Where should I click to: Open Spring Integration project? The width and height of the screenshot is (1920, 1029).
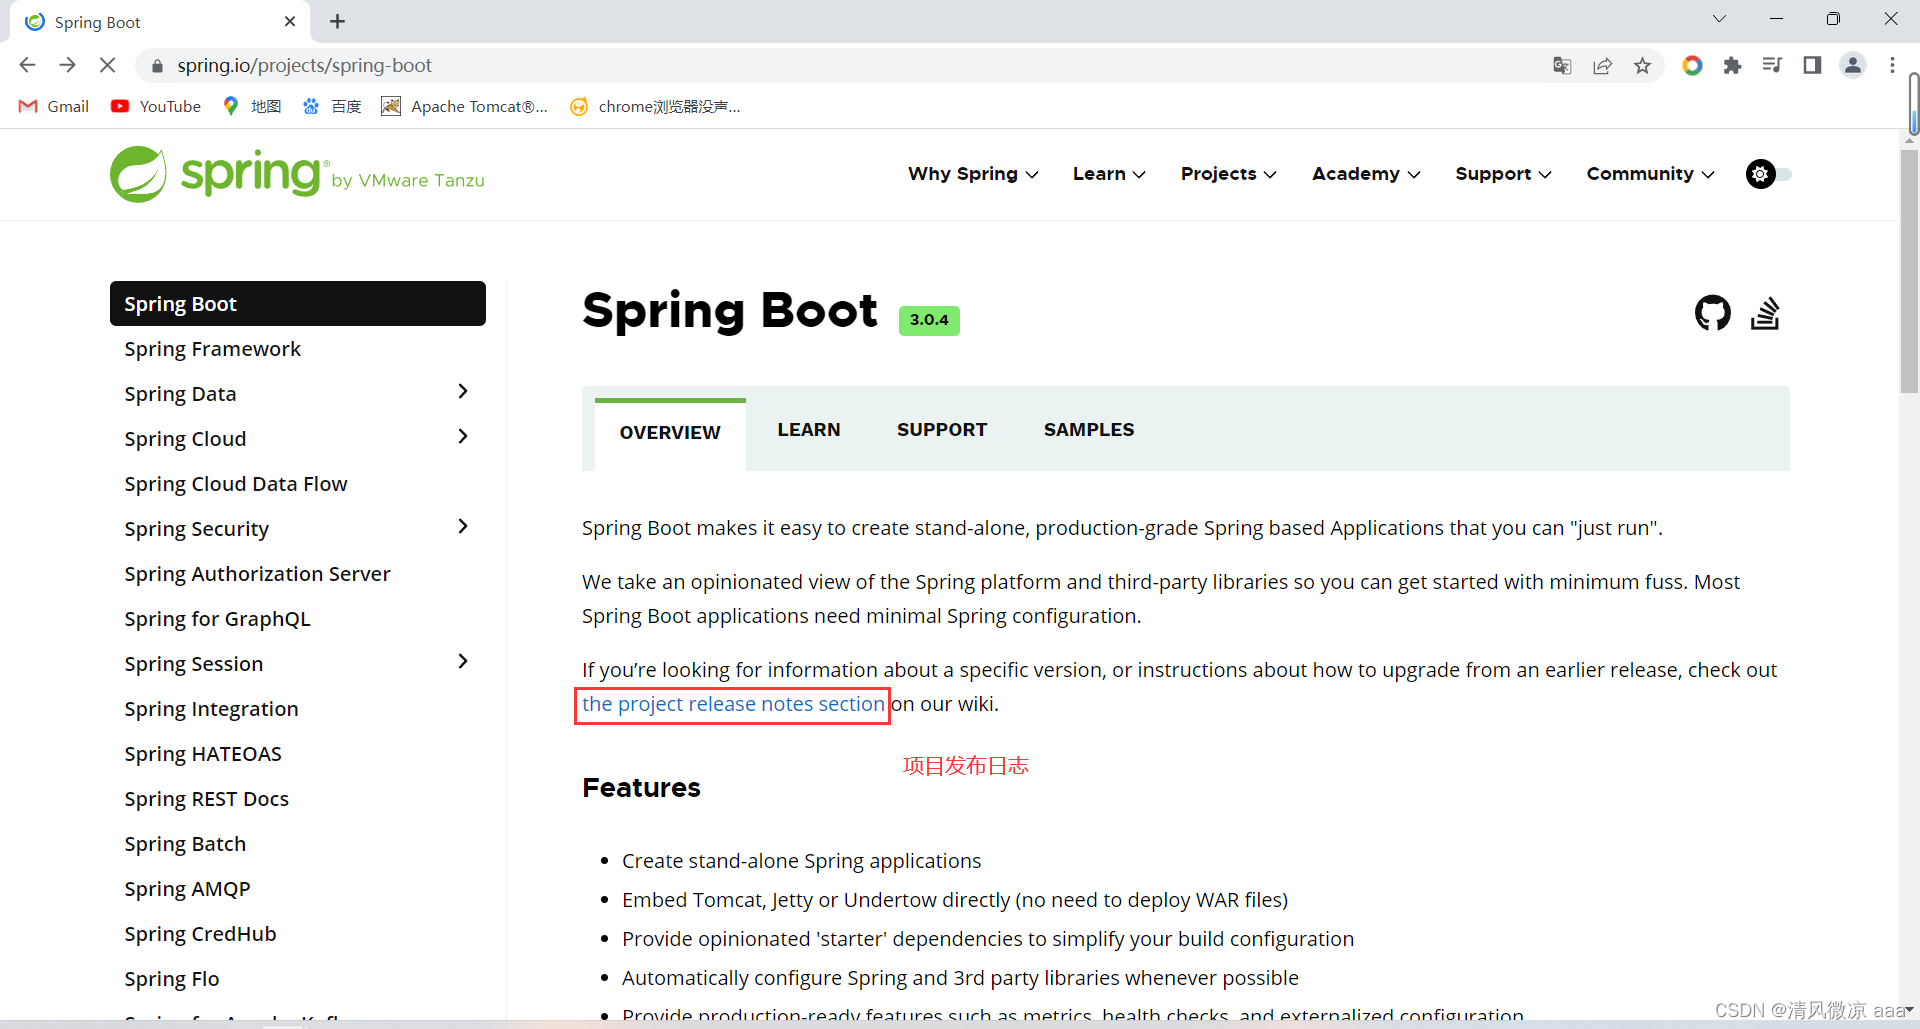(211, 709)
